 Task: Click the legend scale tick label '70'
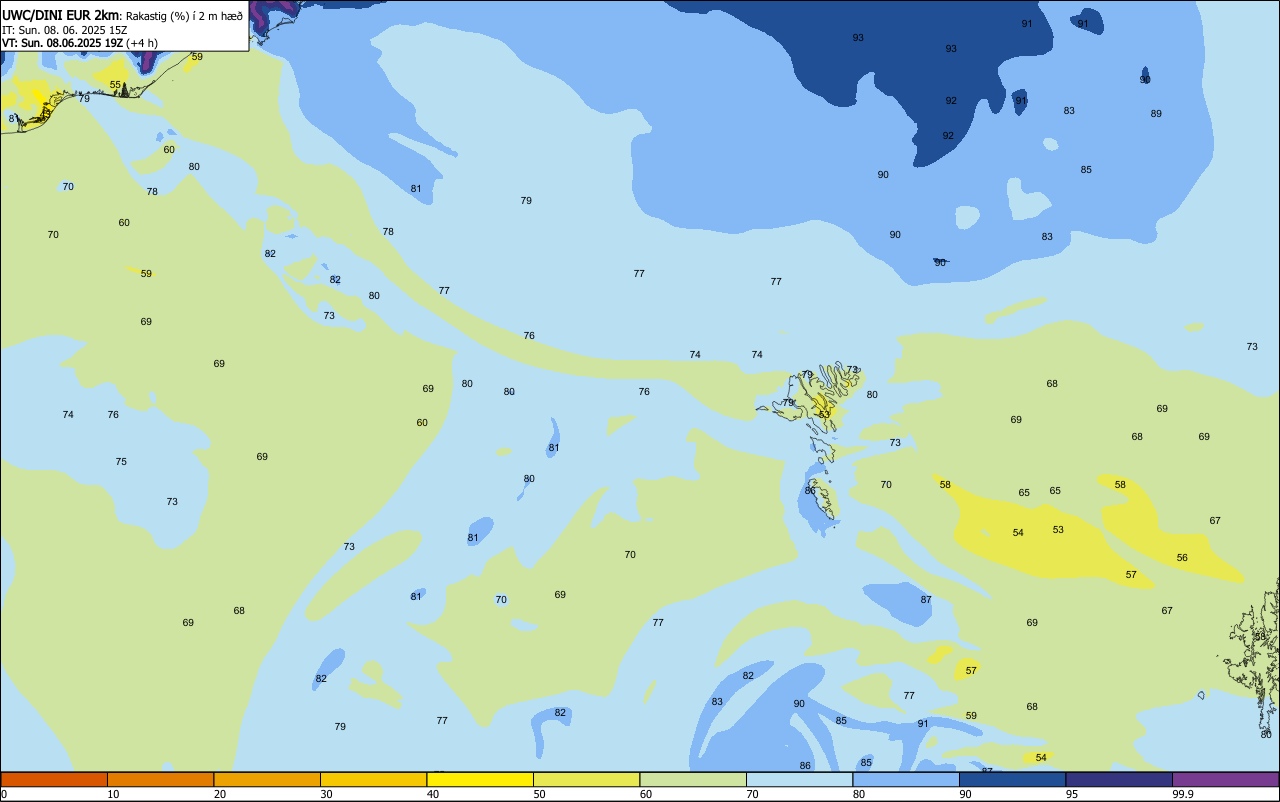[x=752, y=794]
